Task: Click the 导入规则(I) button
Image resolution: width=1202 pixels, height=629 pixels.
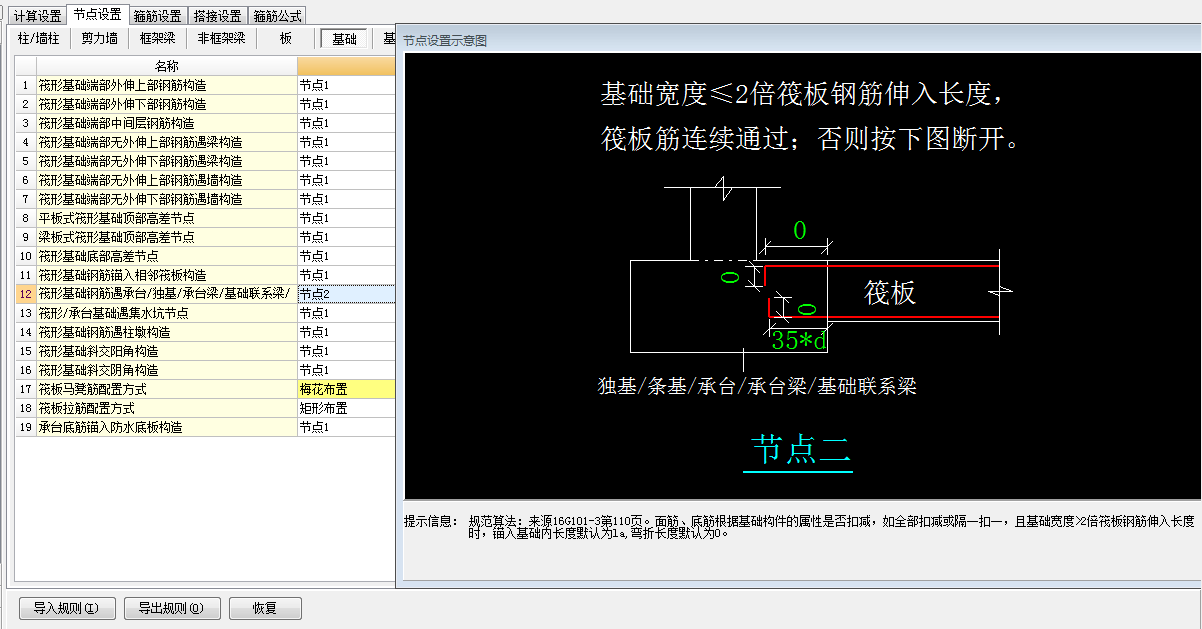Action: pyautogui.click(x=66, y=608)
